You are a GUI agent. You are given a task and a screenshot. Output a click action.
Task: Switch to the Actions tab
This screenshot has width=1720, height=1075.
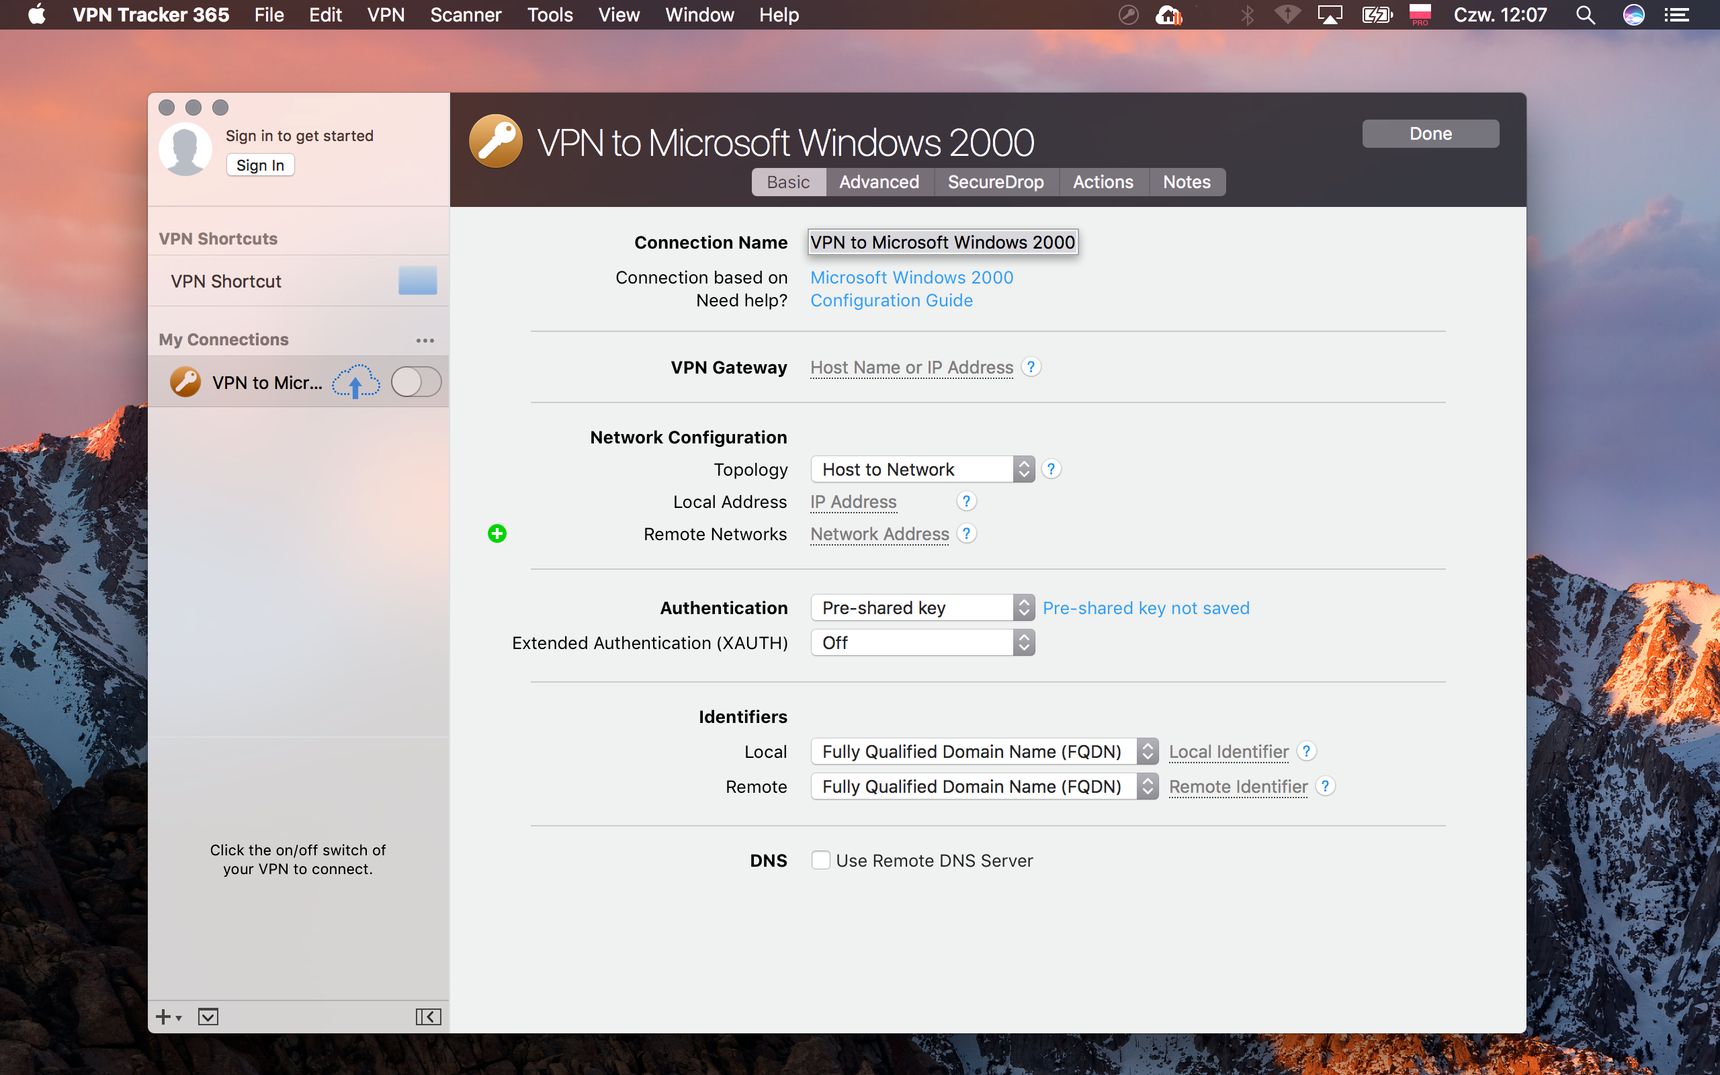point(1103,182)
